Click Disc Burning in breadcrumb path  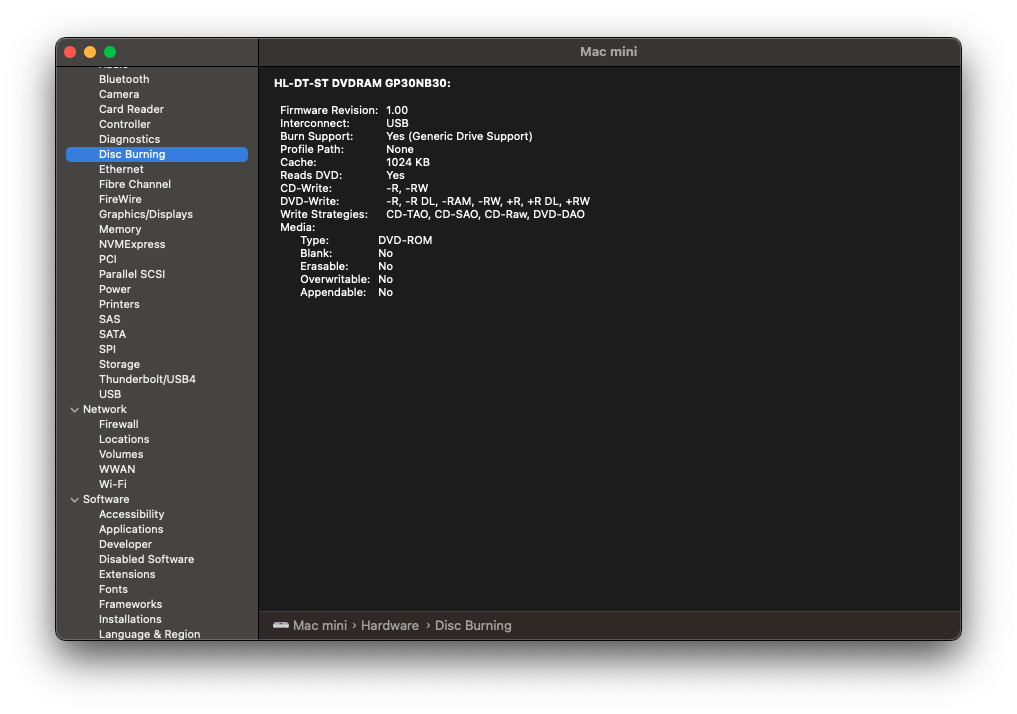click(x=473, y=626)
